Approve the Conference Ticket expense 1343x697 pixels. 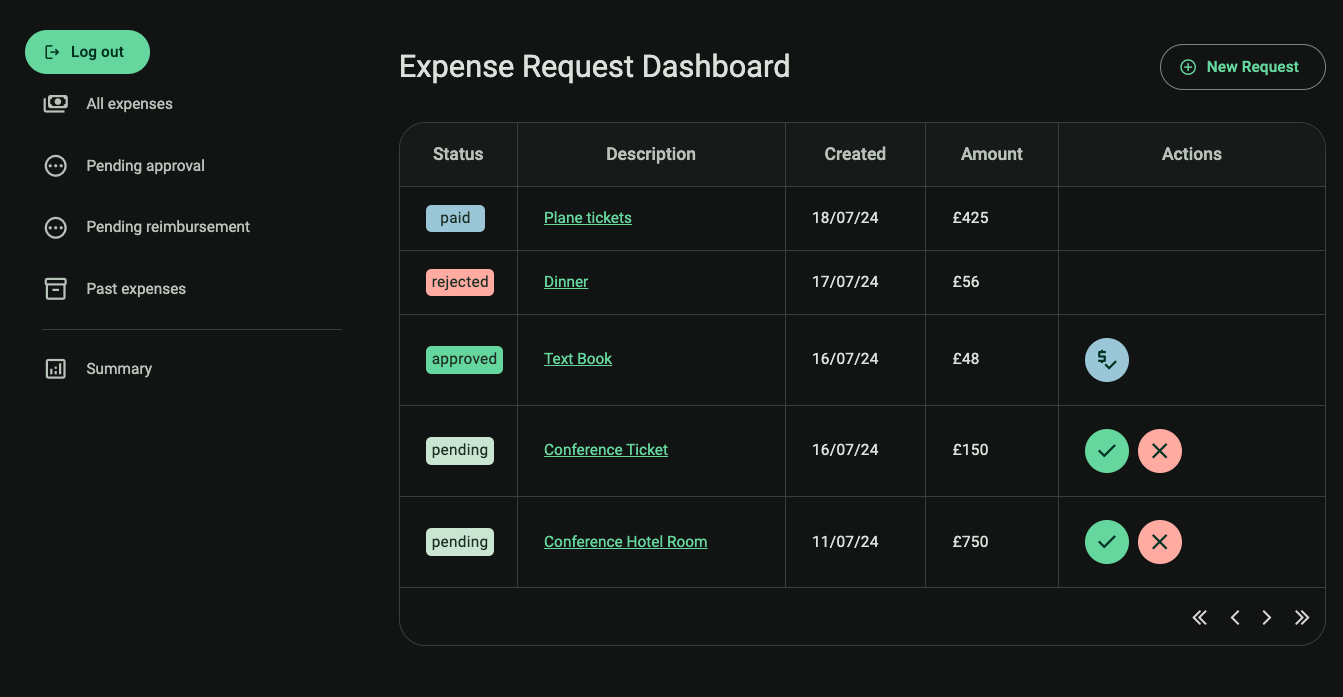click(1106, 451)
